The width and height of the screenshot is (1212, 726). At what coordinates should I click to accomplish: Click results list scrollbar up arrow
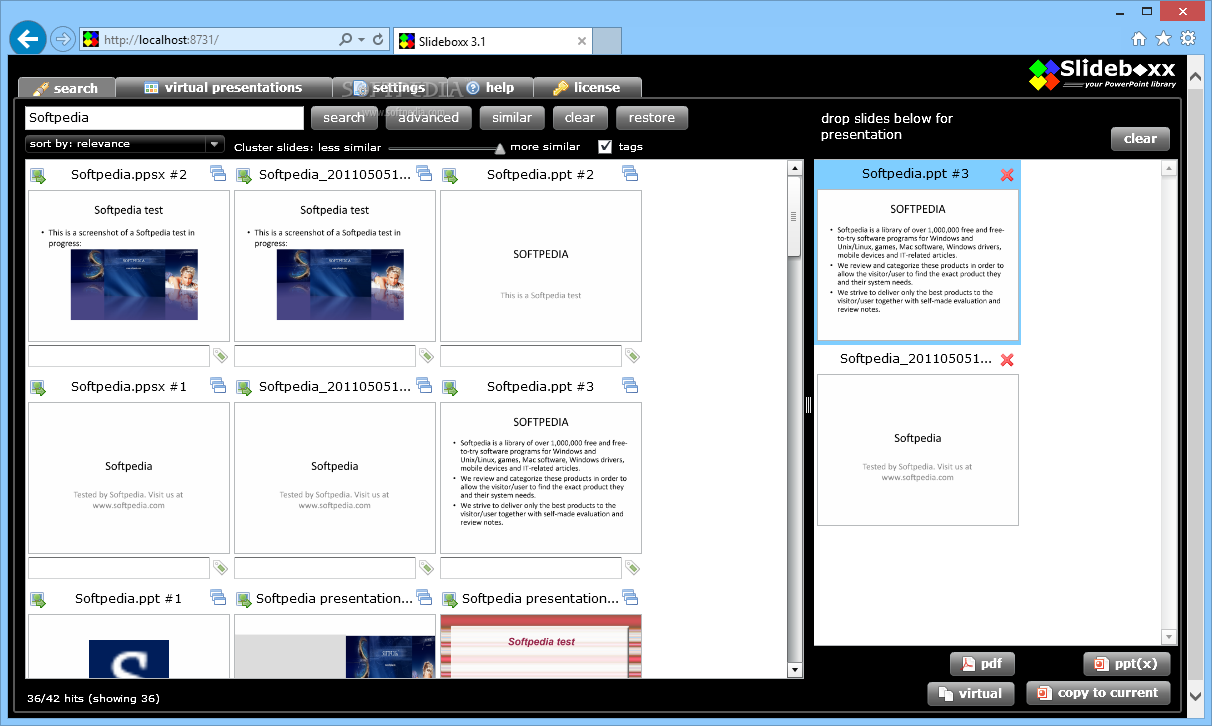point(795,168)
